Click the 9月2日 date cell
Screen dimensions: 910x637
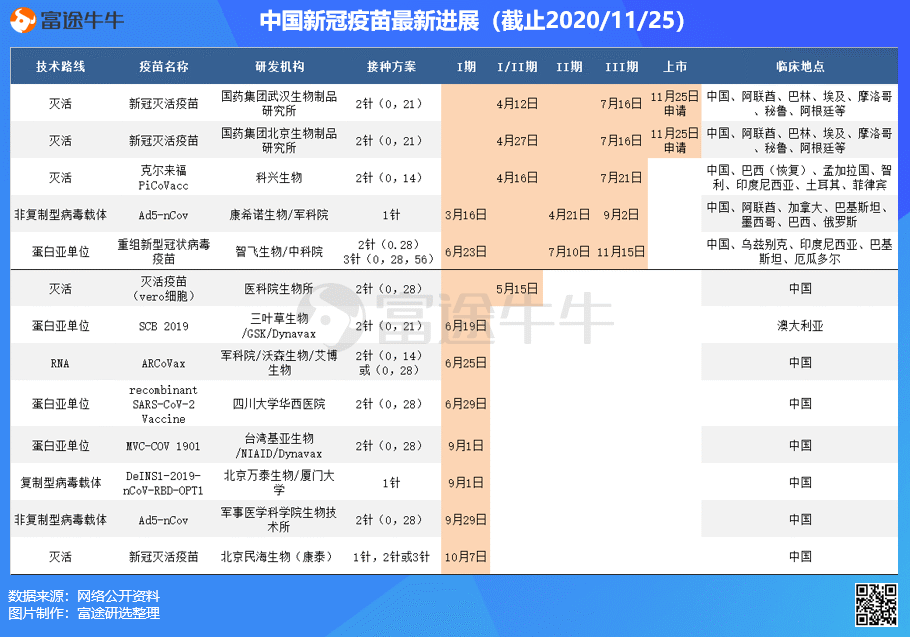click(622, 215)
